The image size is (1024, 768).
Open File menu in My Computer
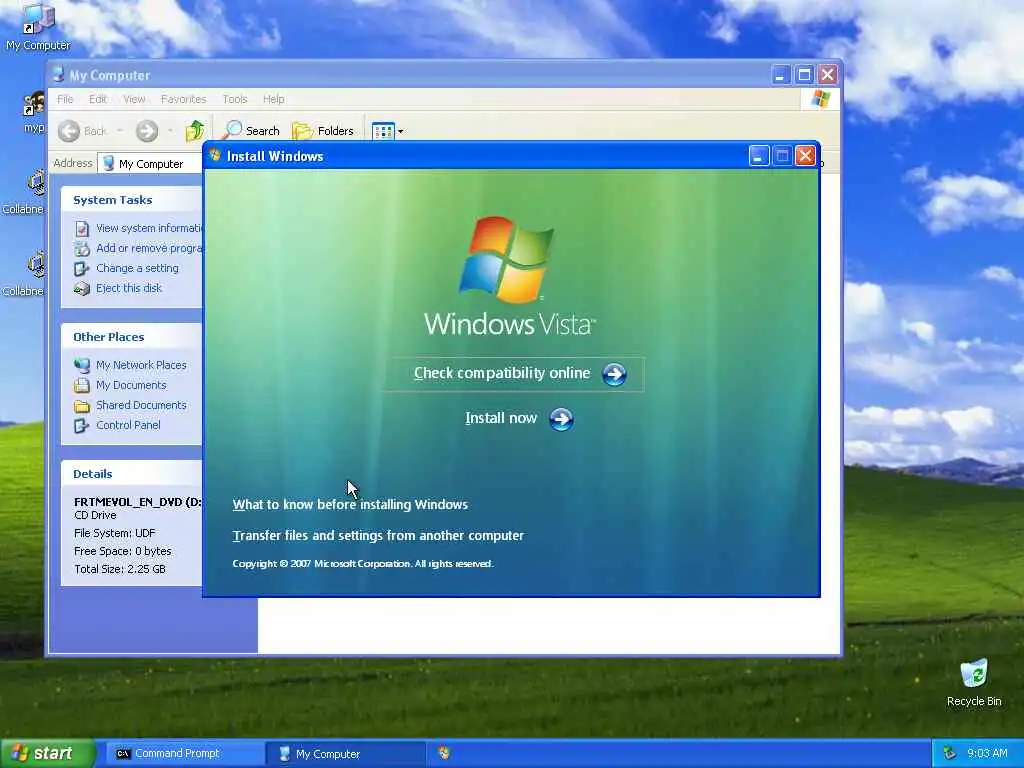coord(65,99)
